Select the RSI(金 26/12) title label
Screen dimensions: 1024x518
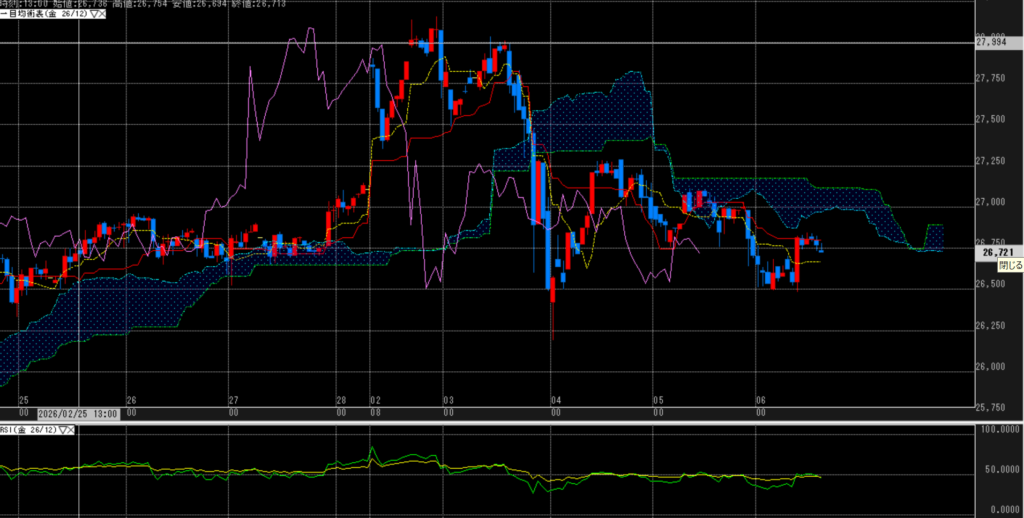[28, 430]
